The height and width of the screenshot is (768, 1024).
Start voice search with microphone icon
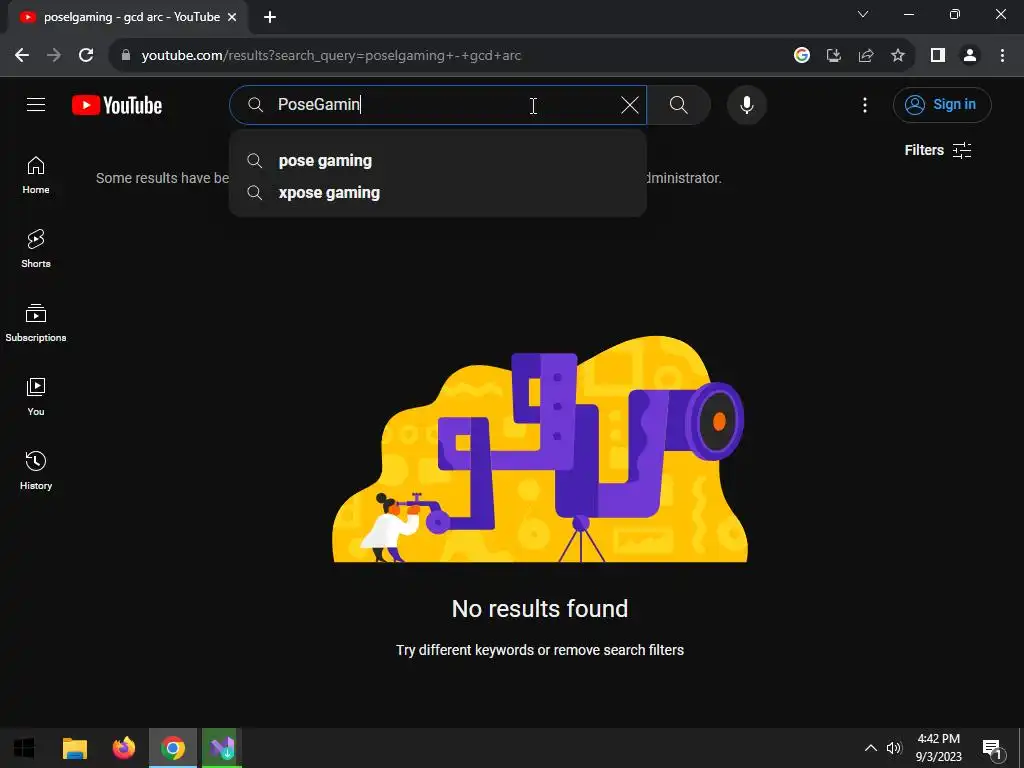point(746,104)
